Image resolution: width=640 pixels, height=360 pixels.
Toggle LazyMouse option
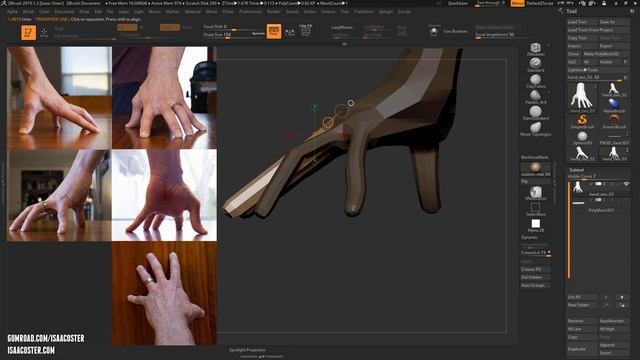(x=342, y=27)
